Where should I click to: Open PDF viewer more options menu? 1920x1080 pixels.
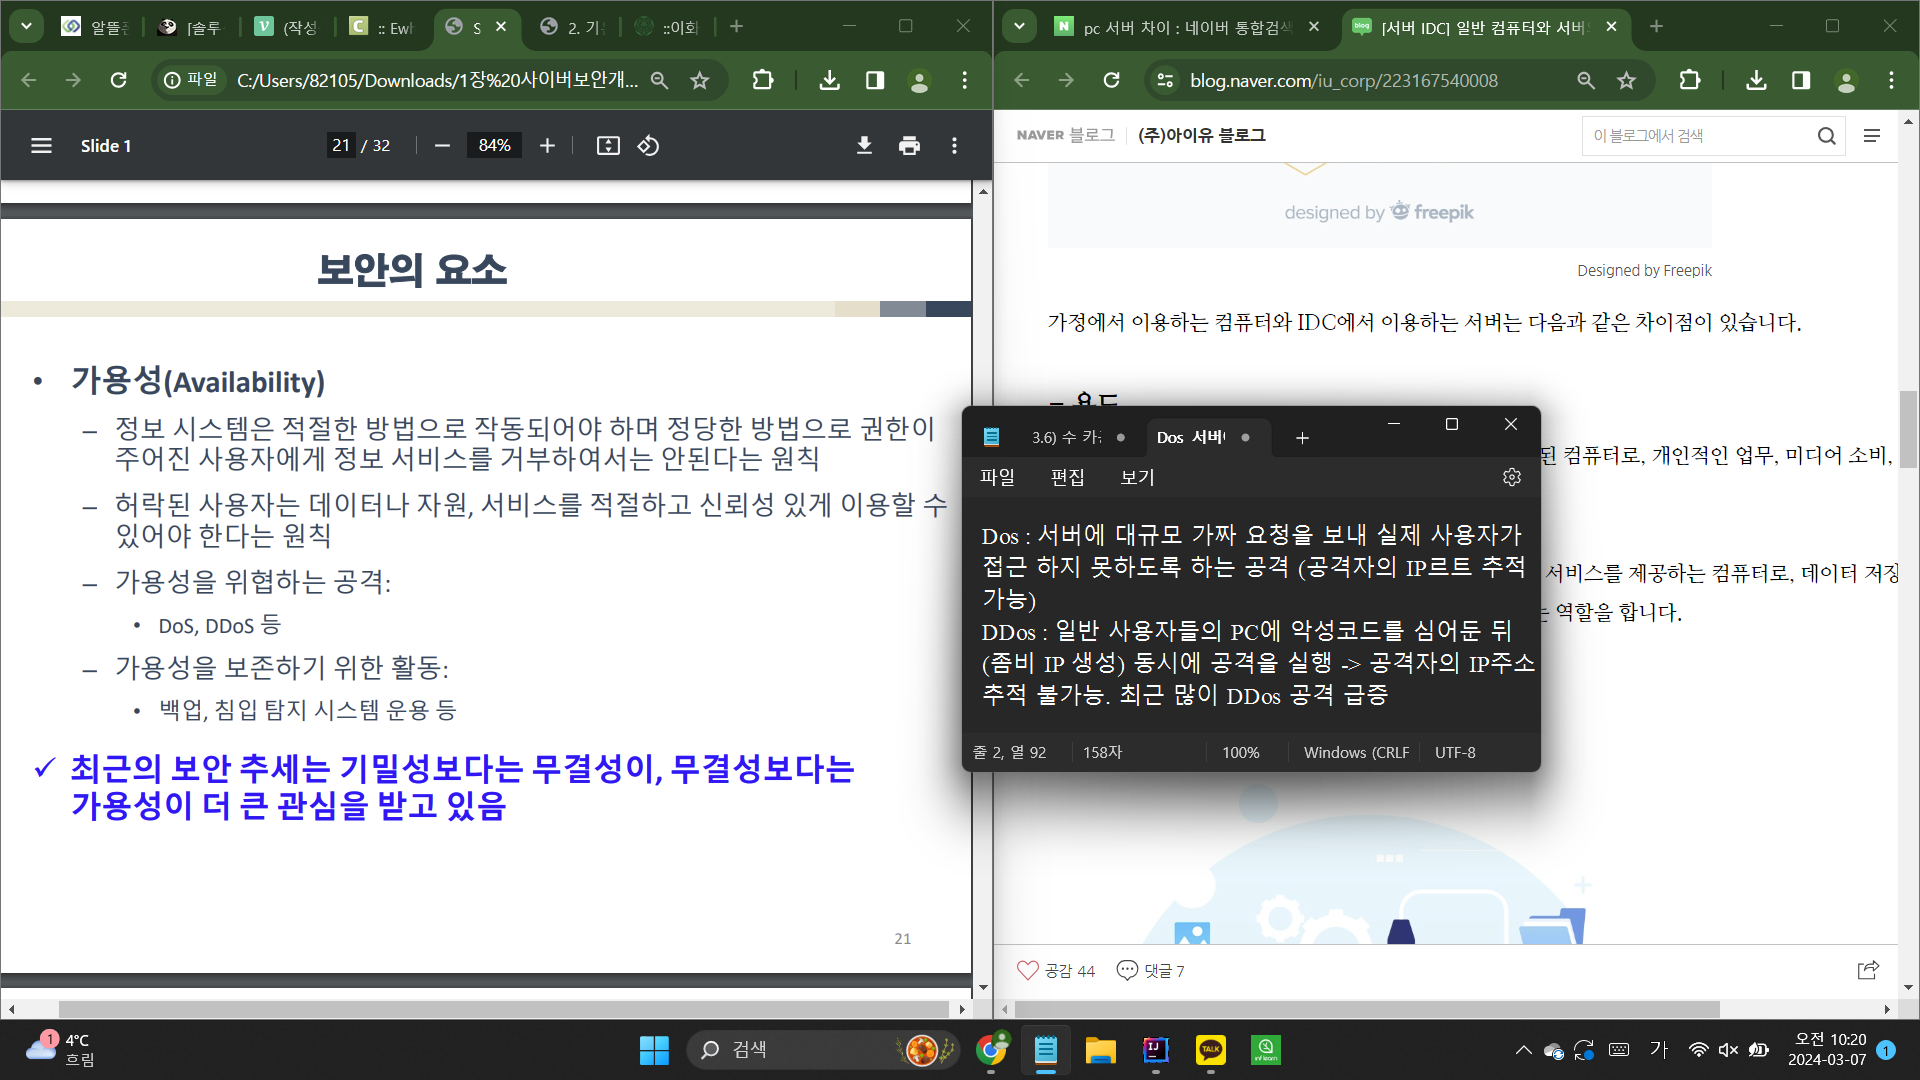(954, 146)
